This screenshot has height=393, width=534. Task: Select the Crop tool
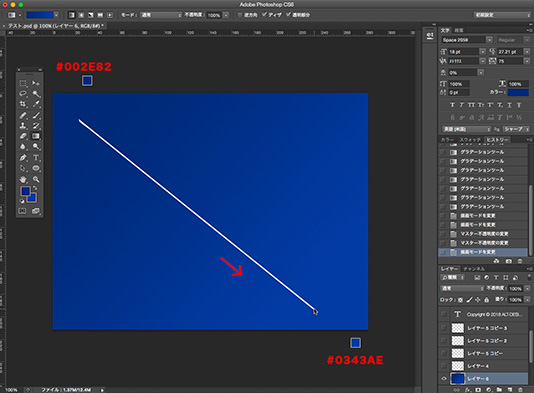coord(23,104)
